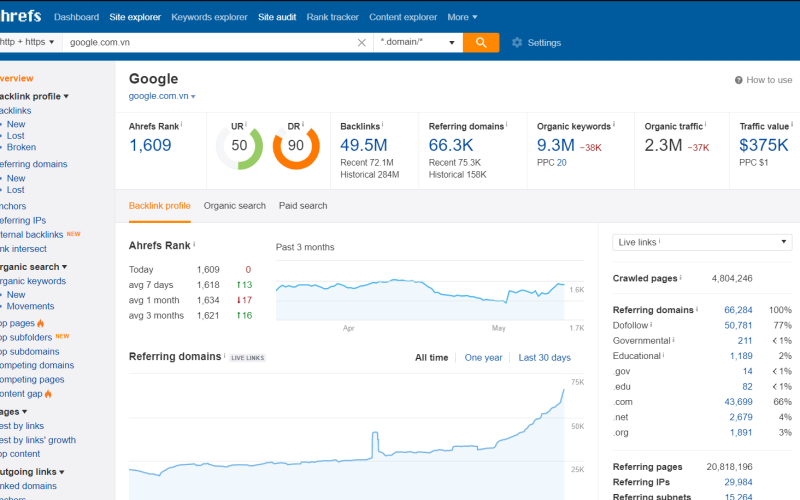Open the Keywords explorer menu item

coord(207,17)
